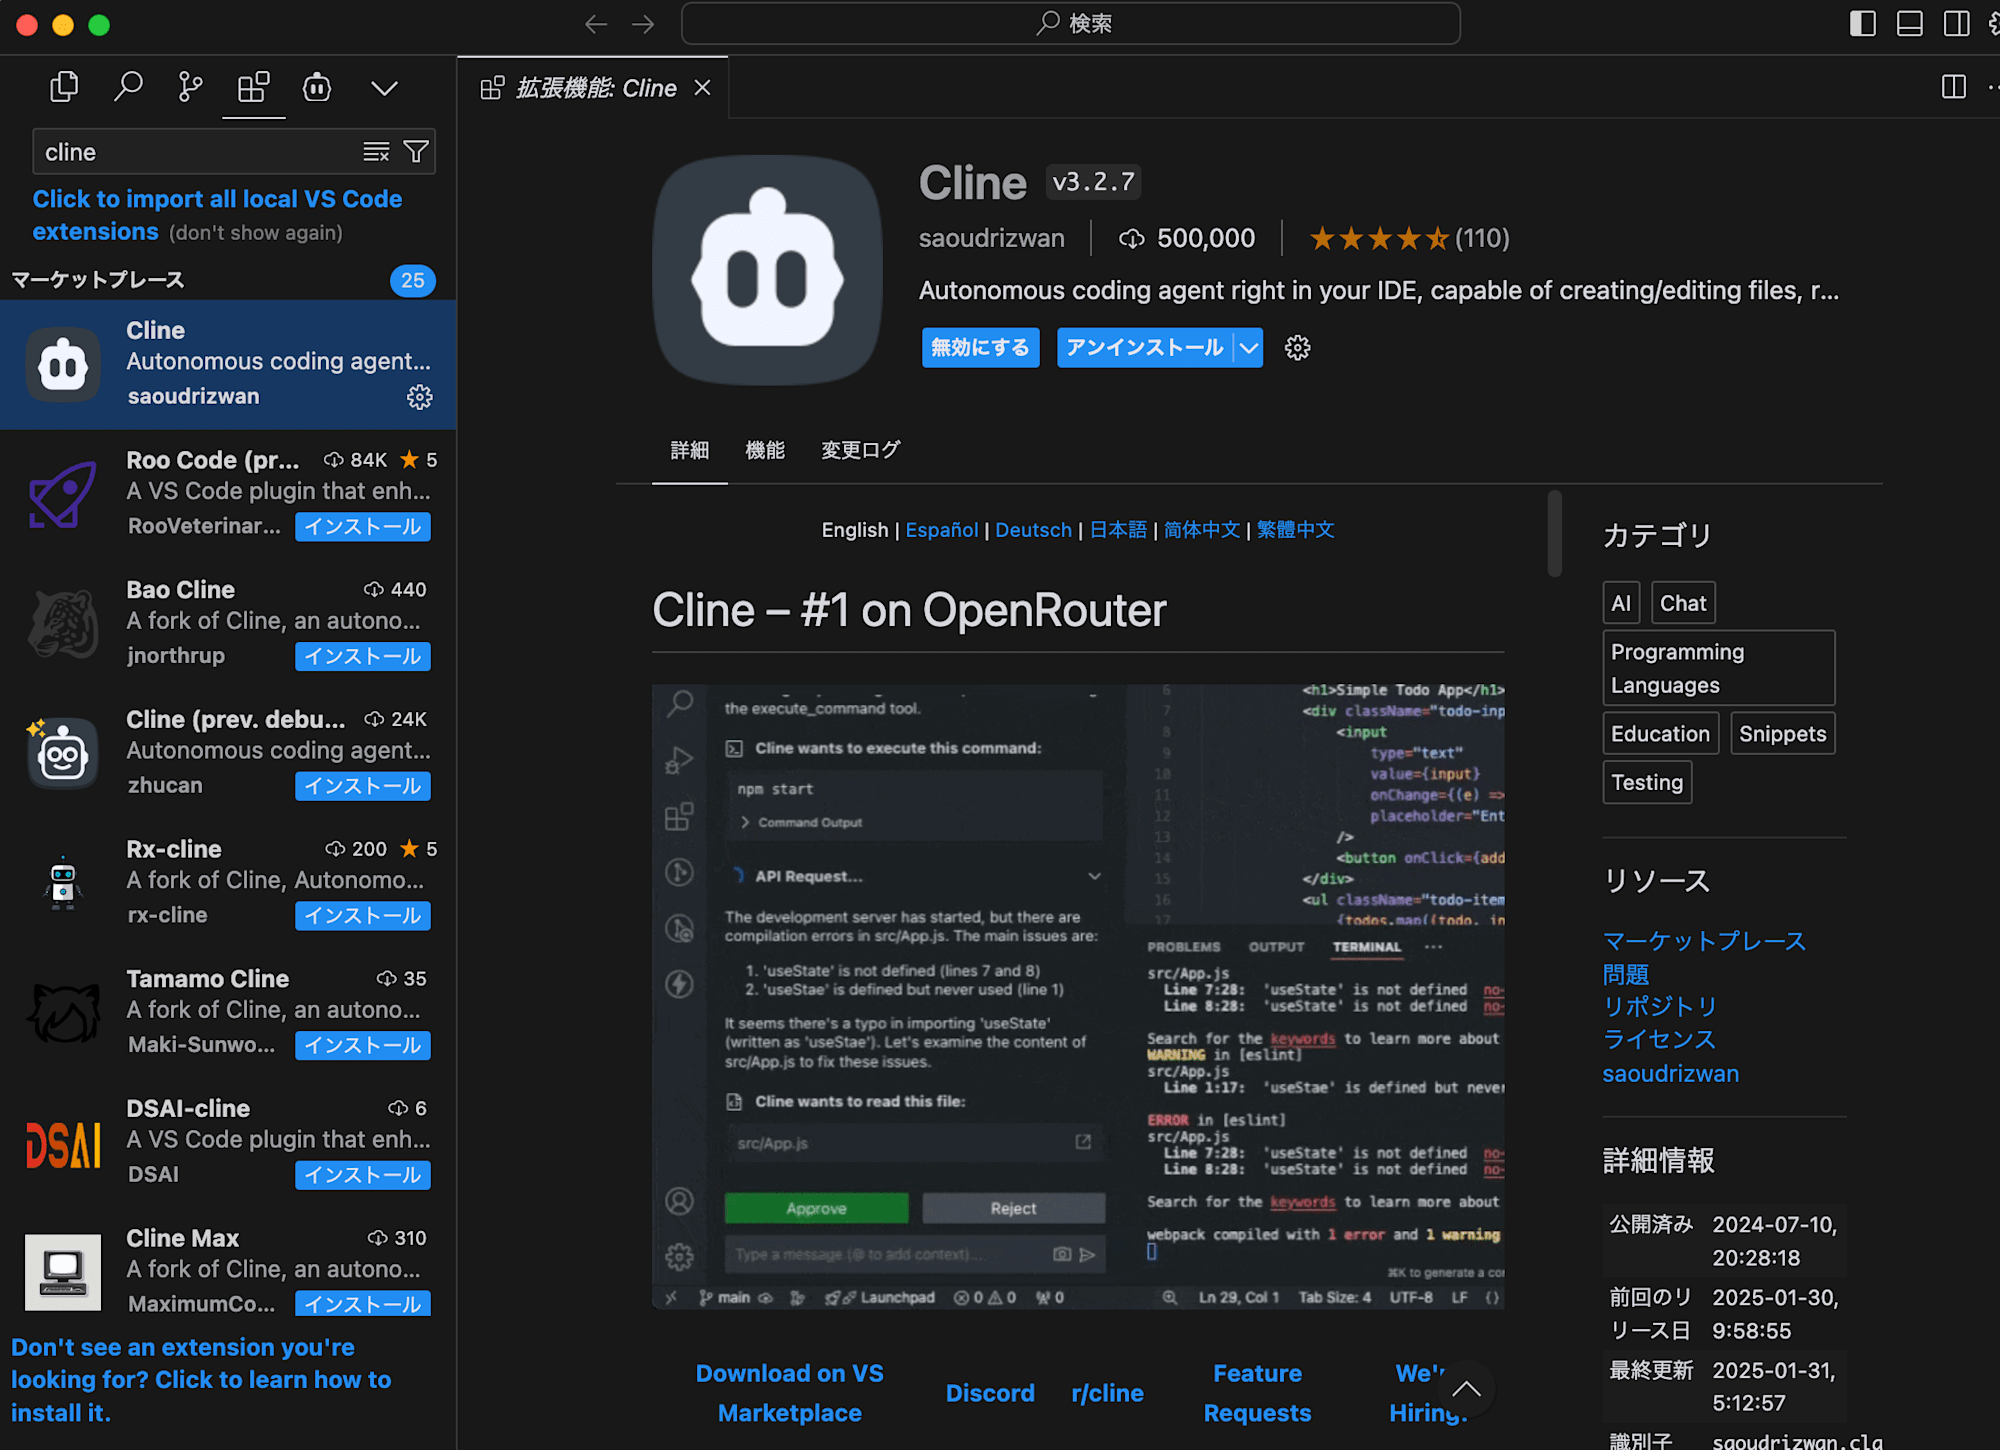Open the Explorer files view icon
Image resolution: width=2000 pixels, height=1450 pixels.
64,88
